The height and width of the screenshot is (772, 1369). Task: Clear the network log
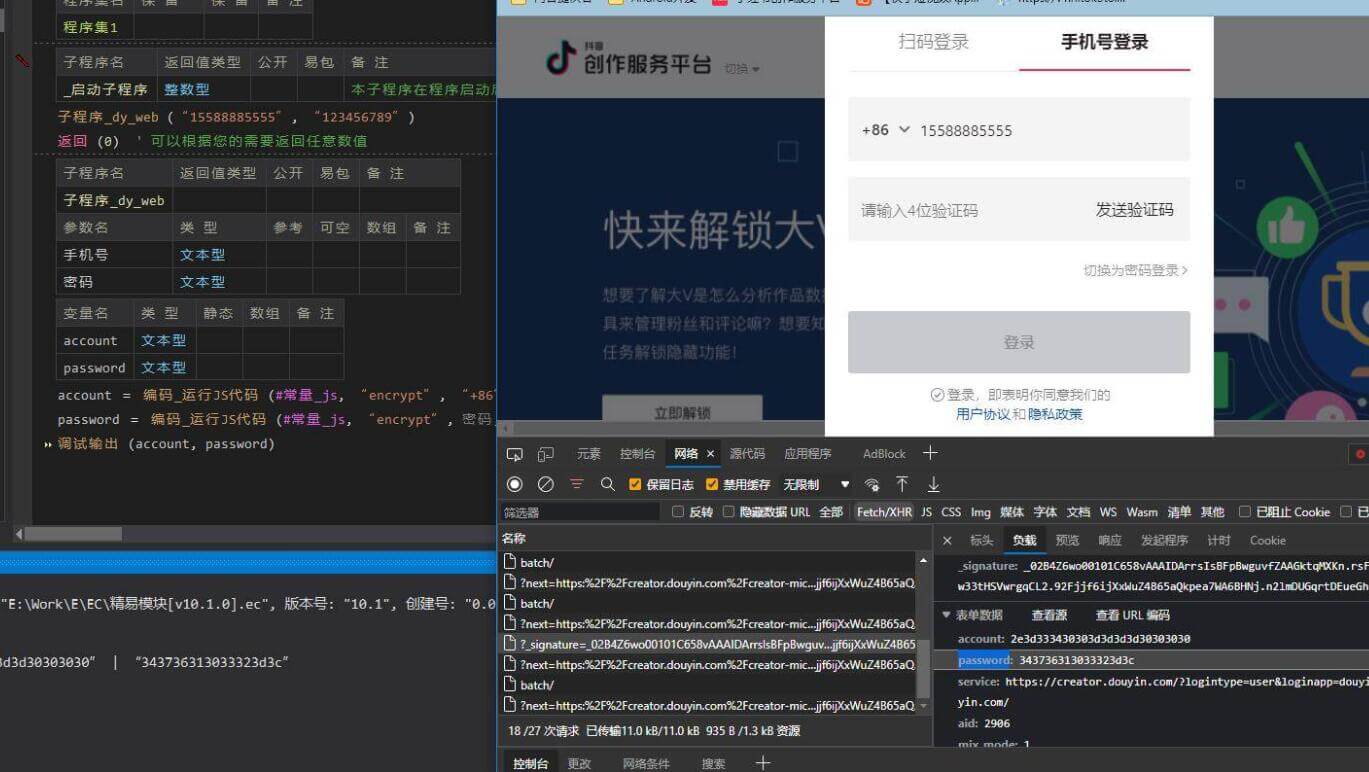click(546, 484)
